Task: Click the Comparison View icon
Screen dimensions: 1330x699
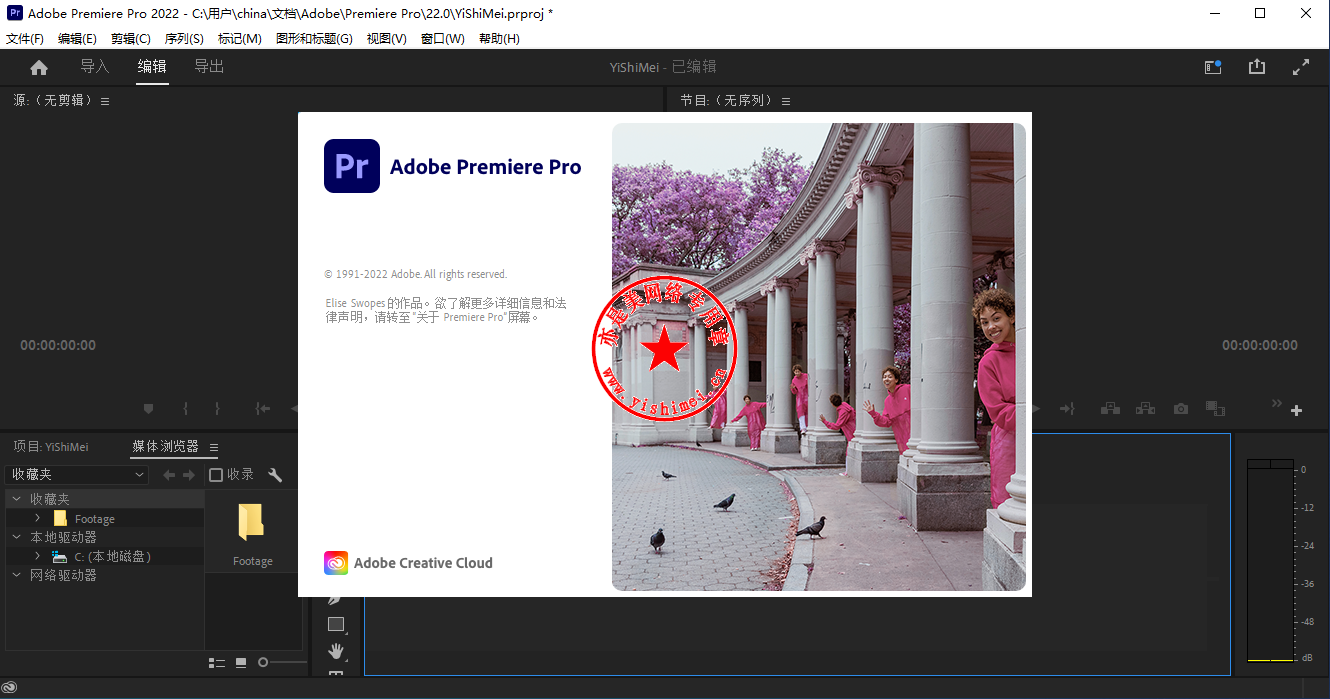Action: coord(1215,408)
